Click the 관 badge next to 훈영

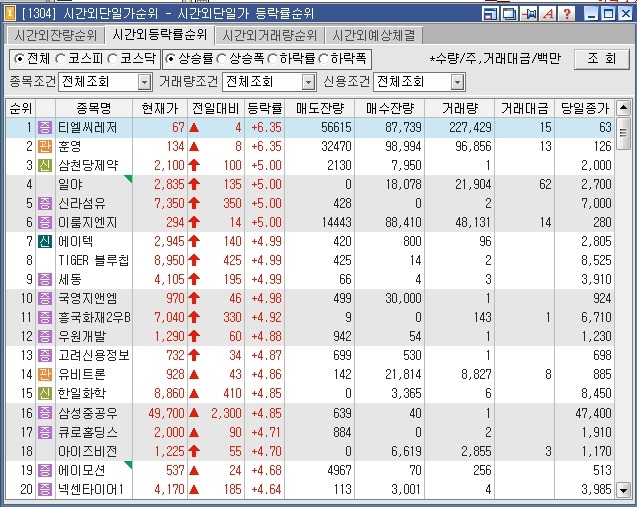tap(45, 146)
